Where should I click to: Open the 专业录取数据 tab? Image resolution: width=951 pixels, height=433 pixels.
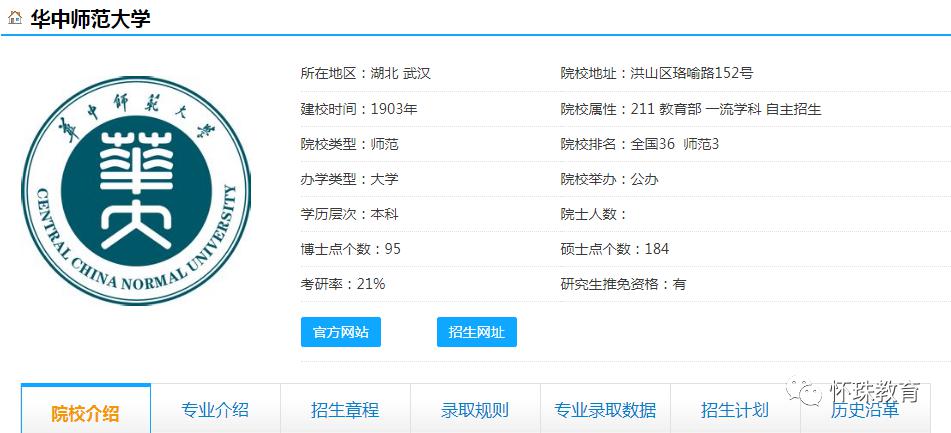pos(605,410)
